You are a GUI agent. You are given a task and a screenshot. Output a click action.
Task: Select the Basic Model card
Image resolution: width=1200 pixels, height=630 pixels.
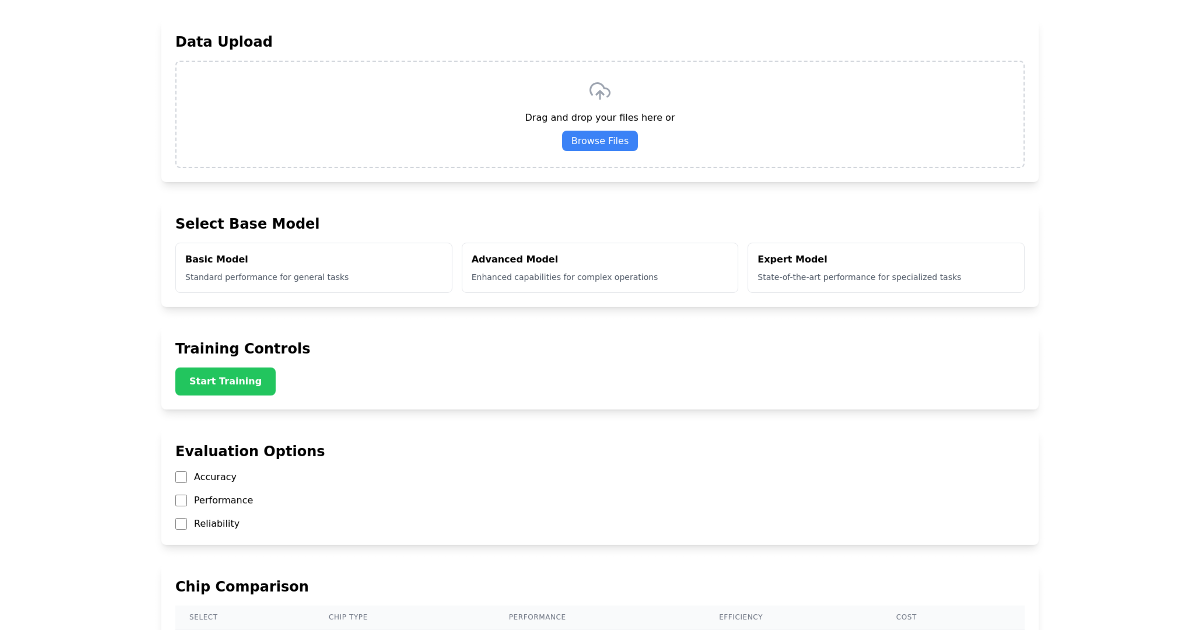(314, 267)
